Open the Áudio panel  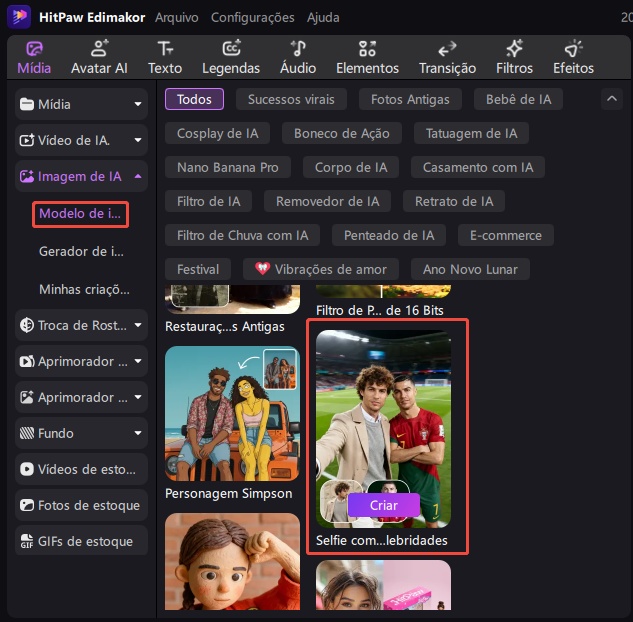click(297, 57)
